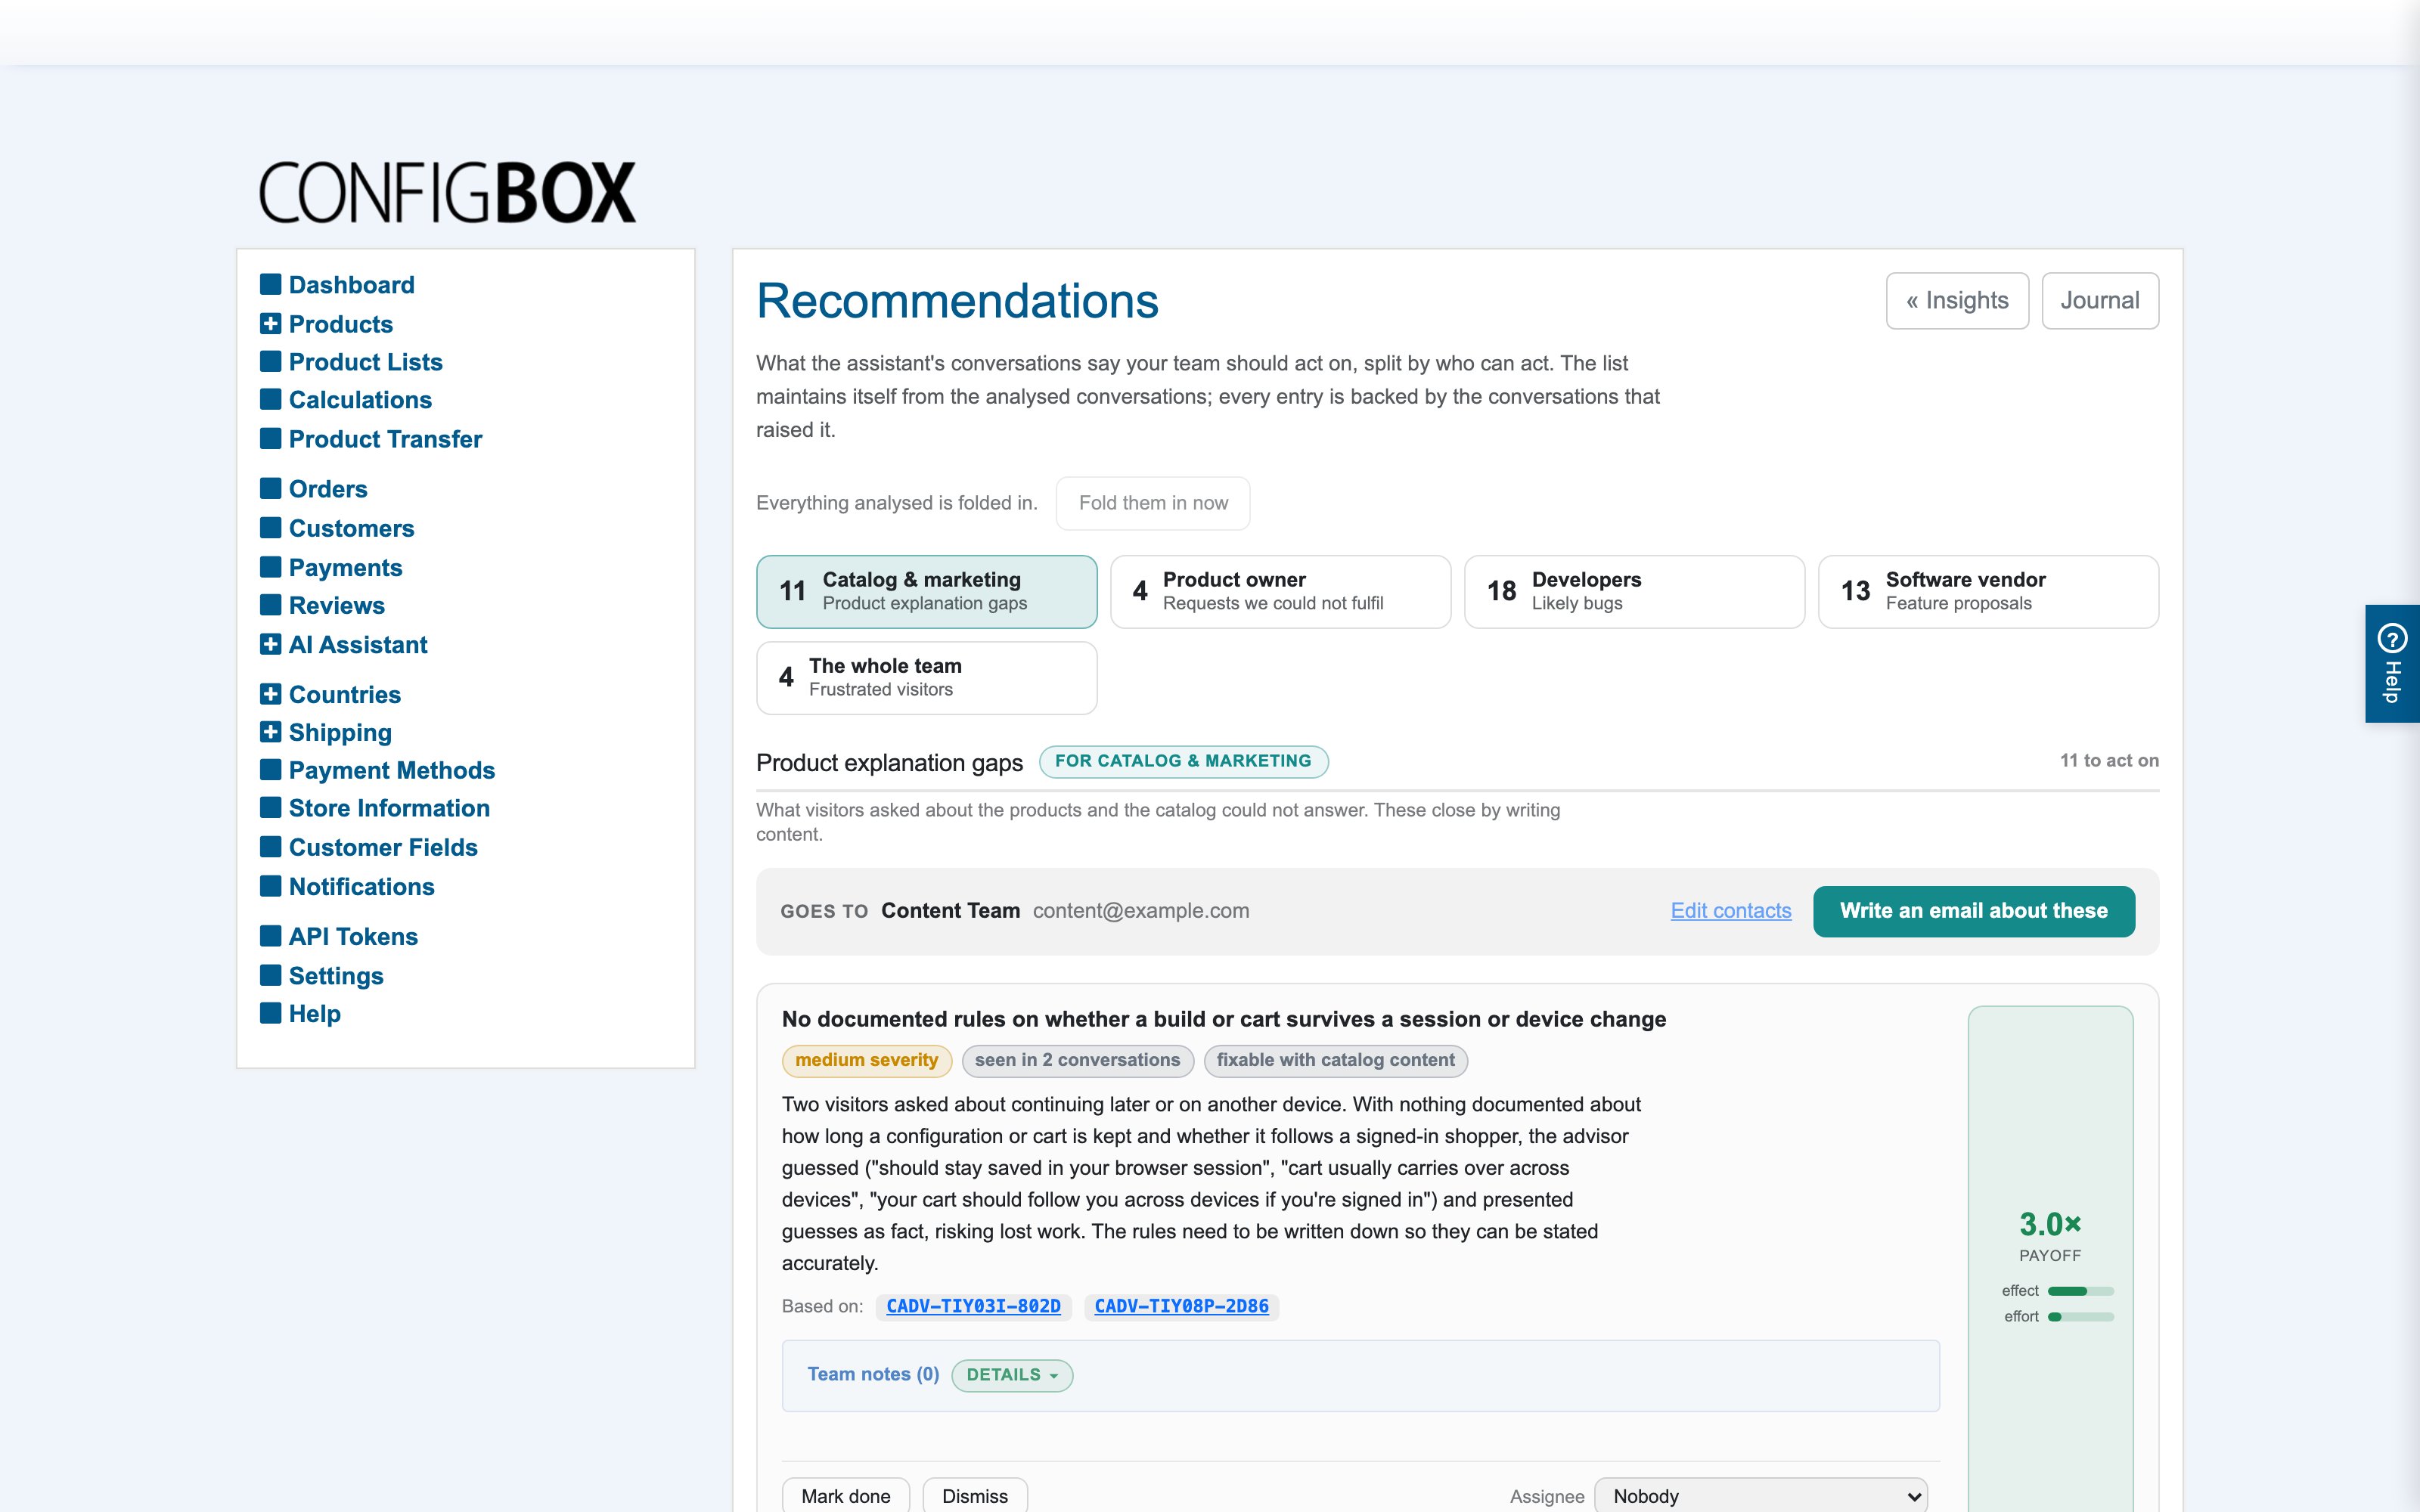Click the medium severity badge
The image size is (2420, 1512).
coord(866,1060)
